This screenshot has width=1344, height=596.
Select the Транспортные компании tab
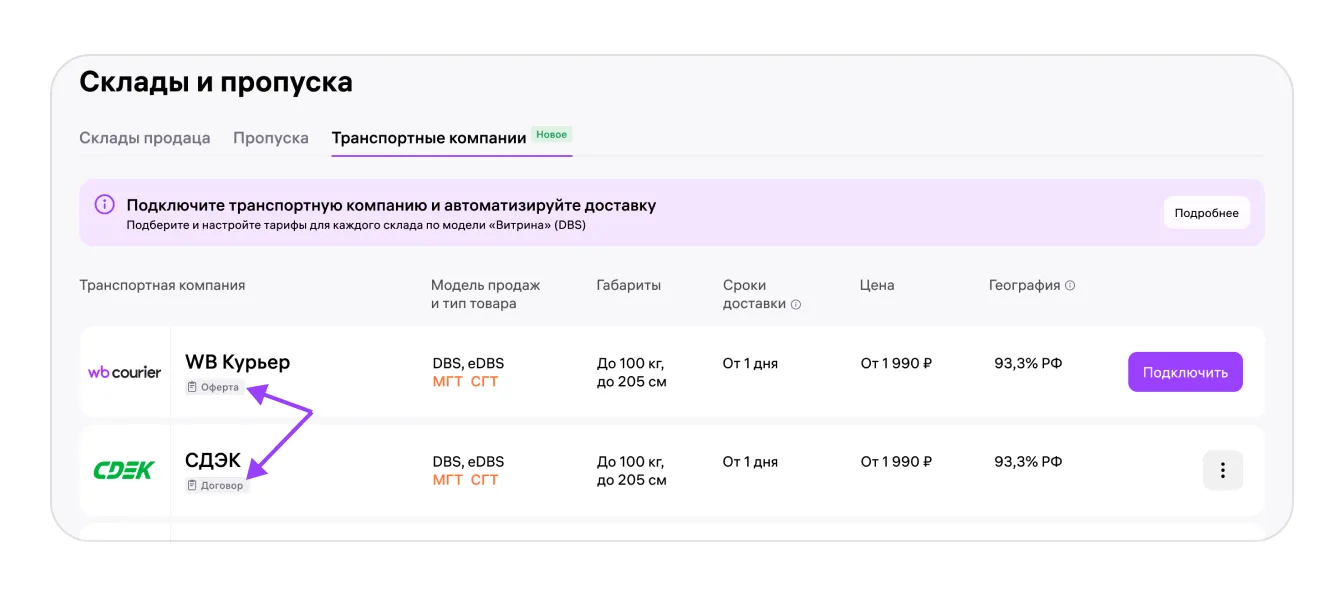pyautogui.click(x=429, y=138)
